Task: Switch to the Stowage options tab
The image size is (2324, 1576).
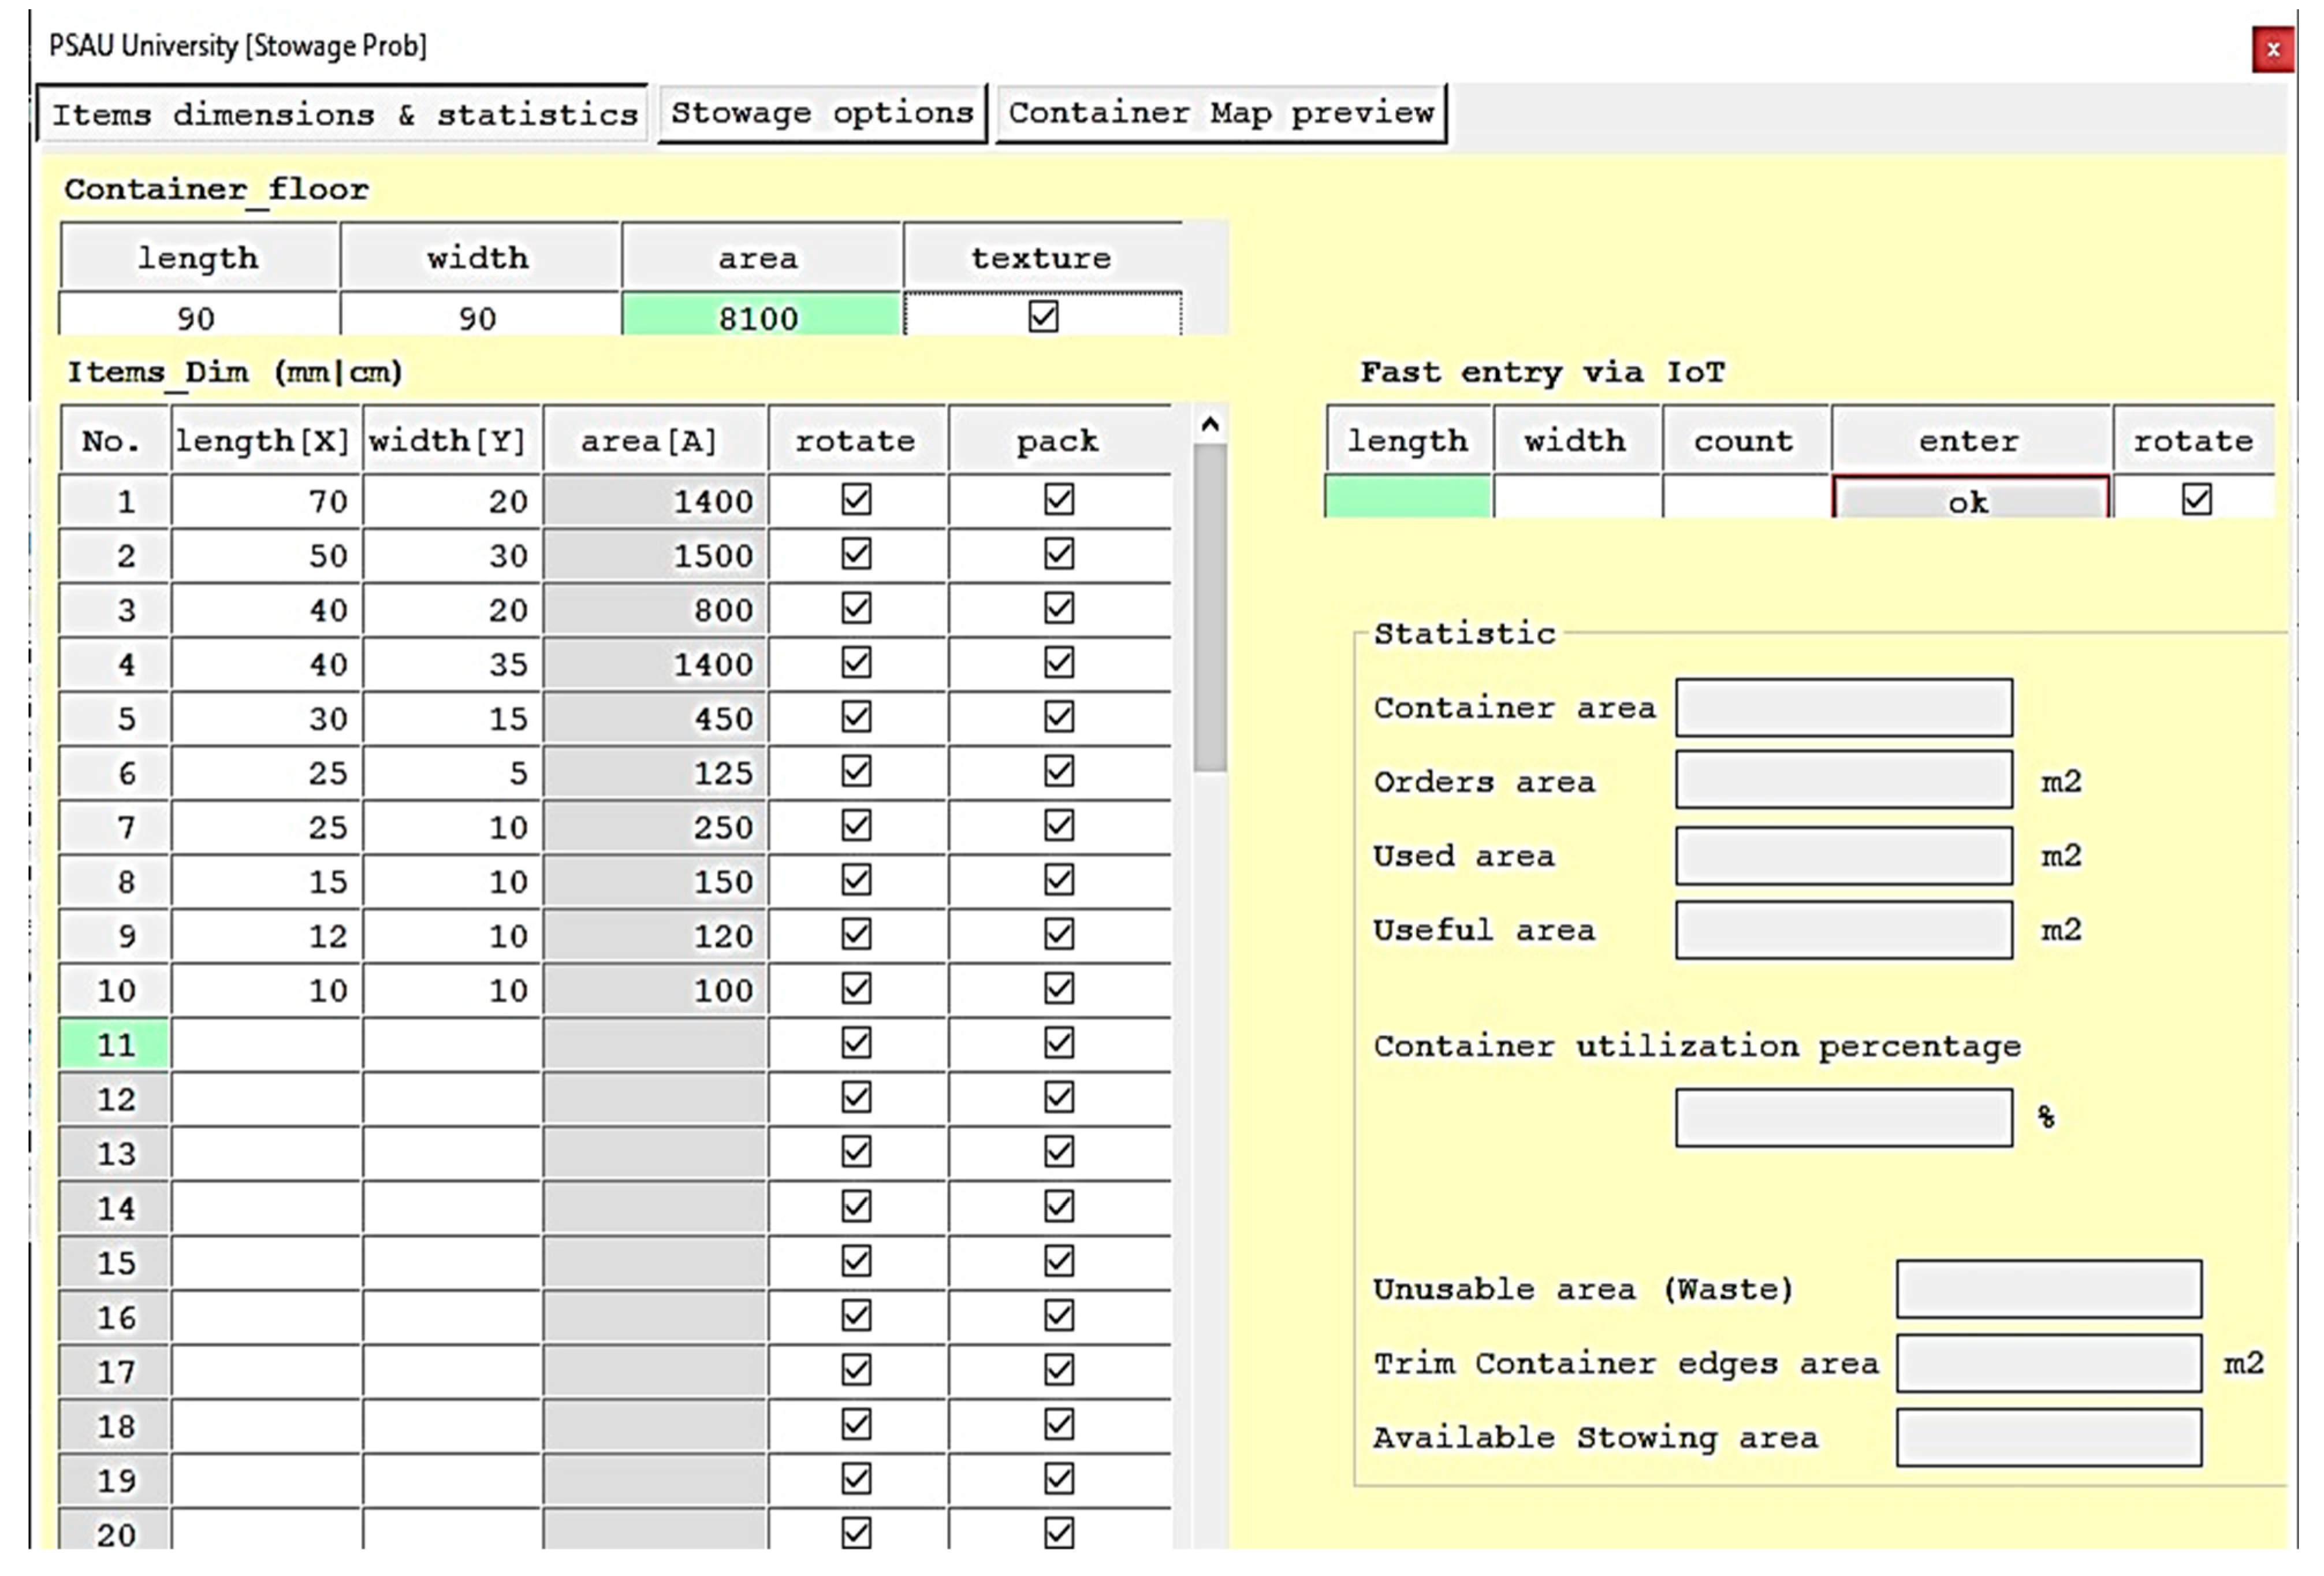Action: click(x=822, y=113)
